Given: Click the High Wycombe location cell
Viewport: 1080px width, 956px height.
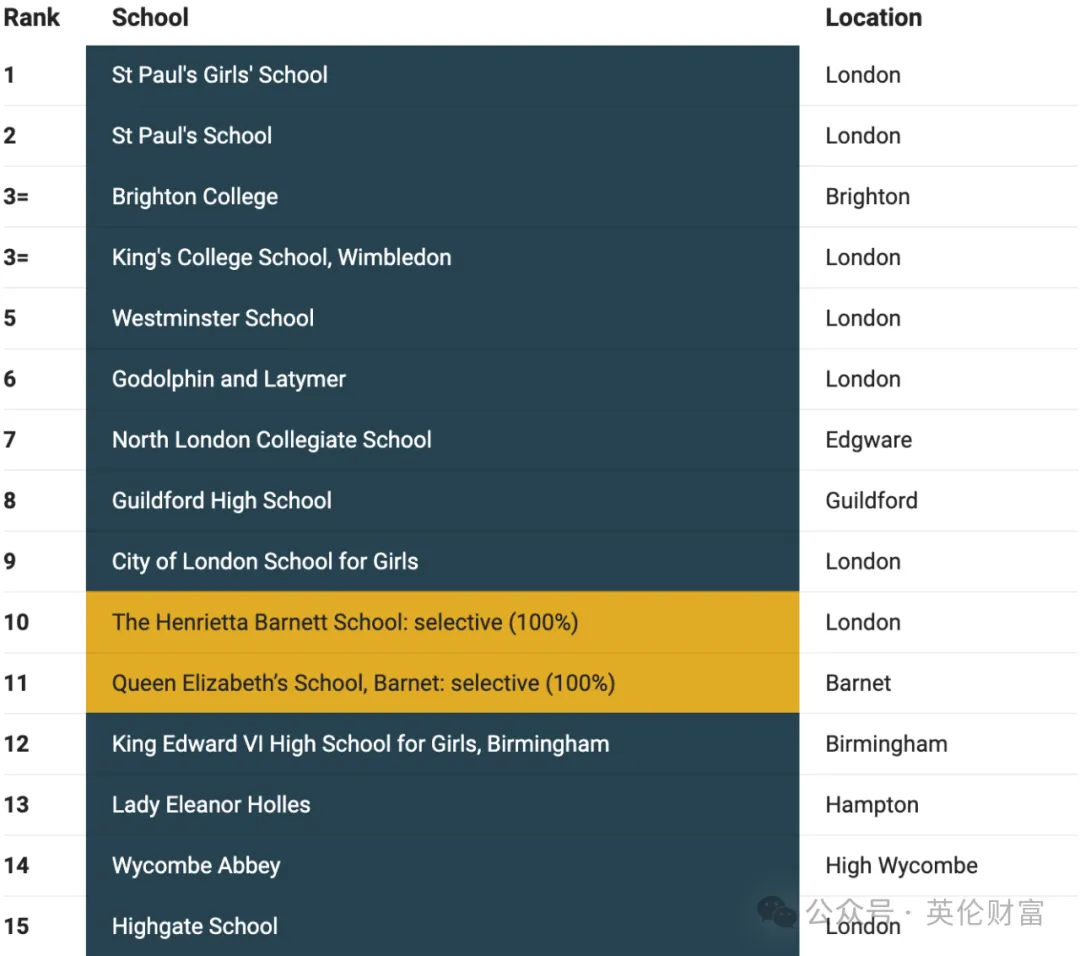Looking at the screenshot, I should [902, 866].
